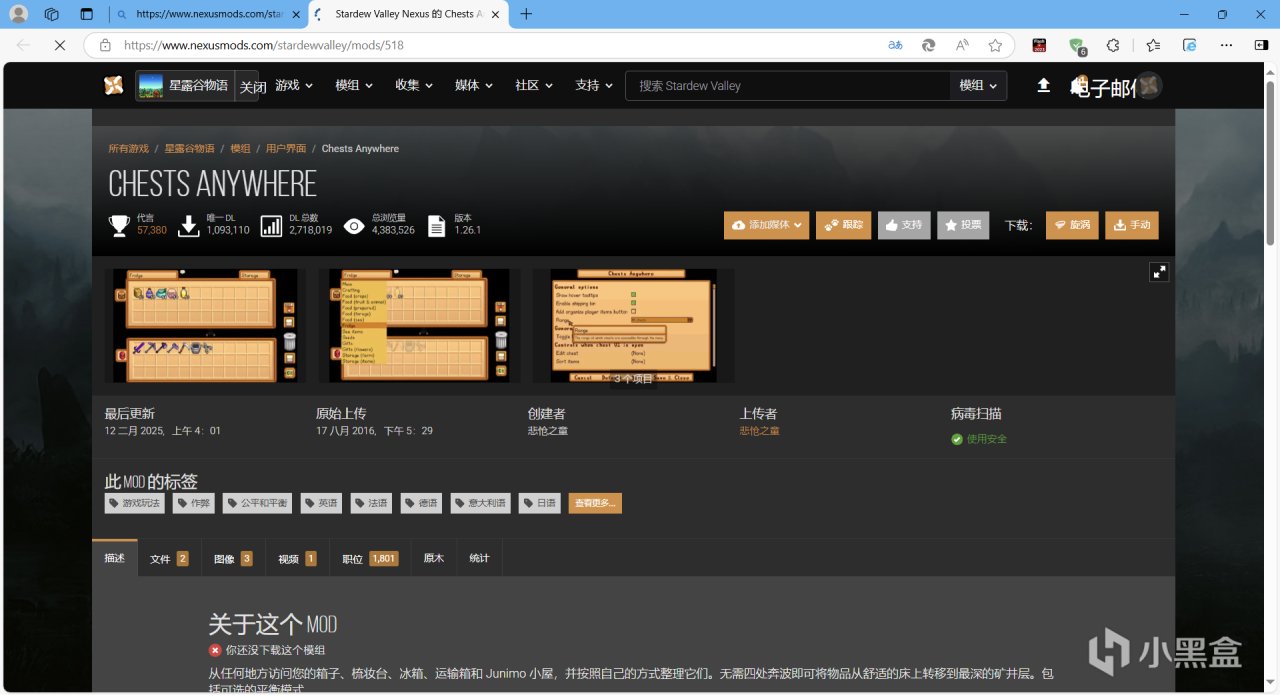Open the browser extensions puzzle icon

pos(1113,45)
